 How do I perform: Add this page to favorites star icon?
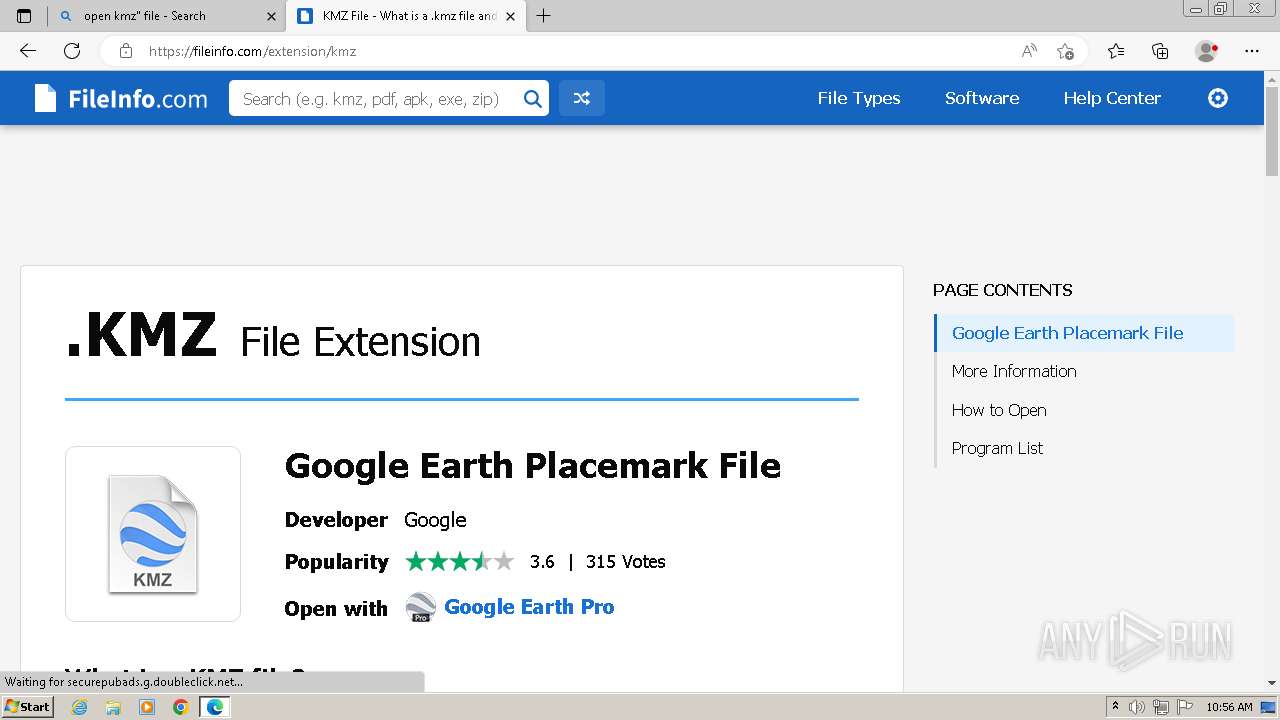pyautogui.click(x=1066, y=51)
